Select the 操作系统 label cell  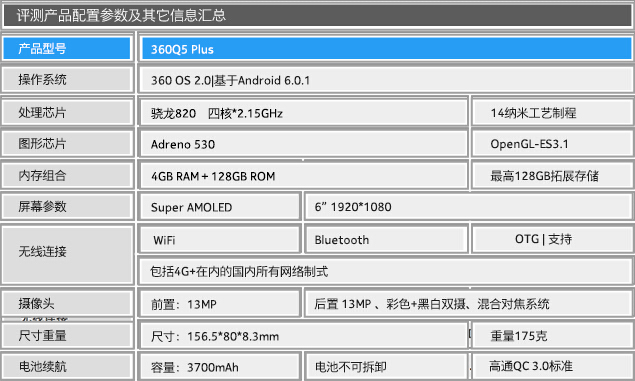[x=67, y=79]
